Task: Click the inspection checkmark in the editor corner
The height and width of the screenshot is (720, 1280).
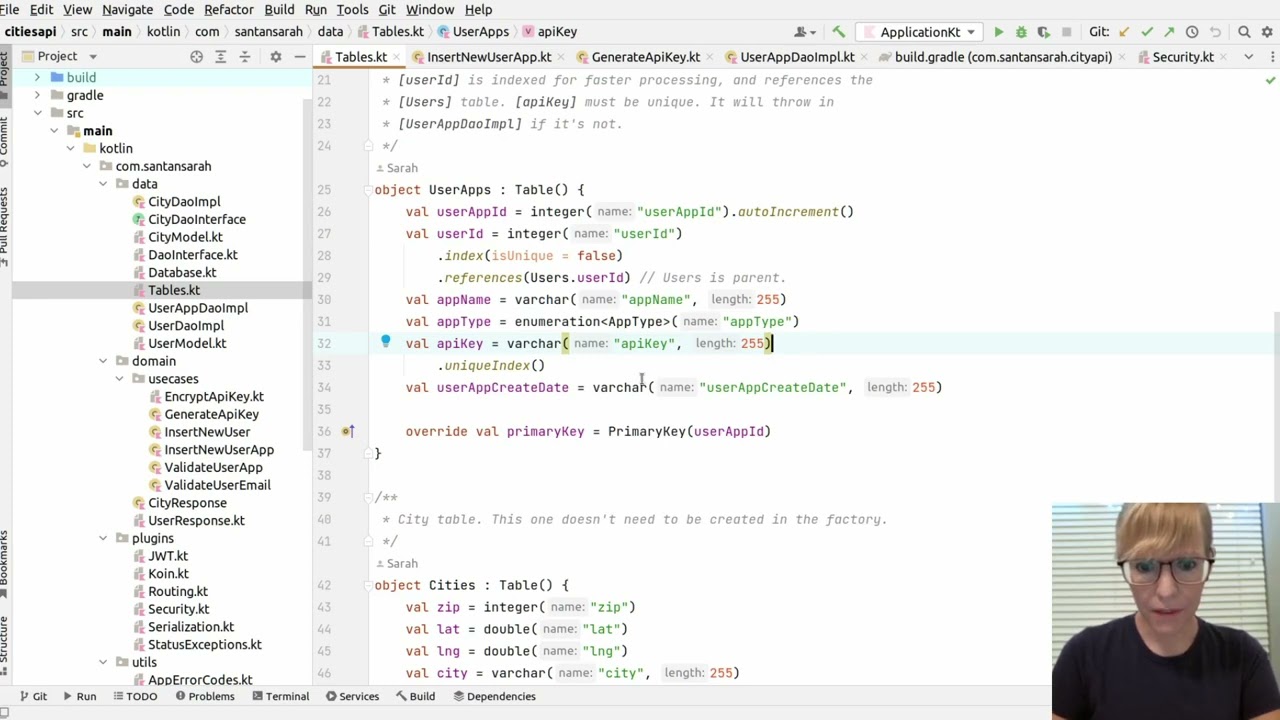Action: [1270, 80]
